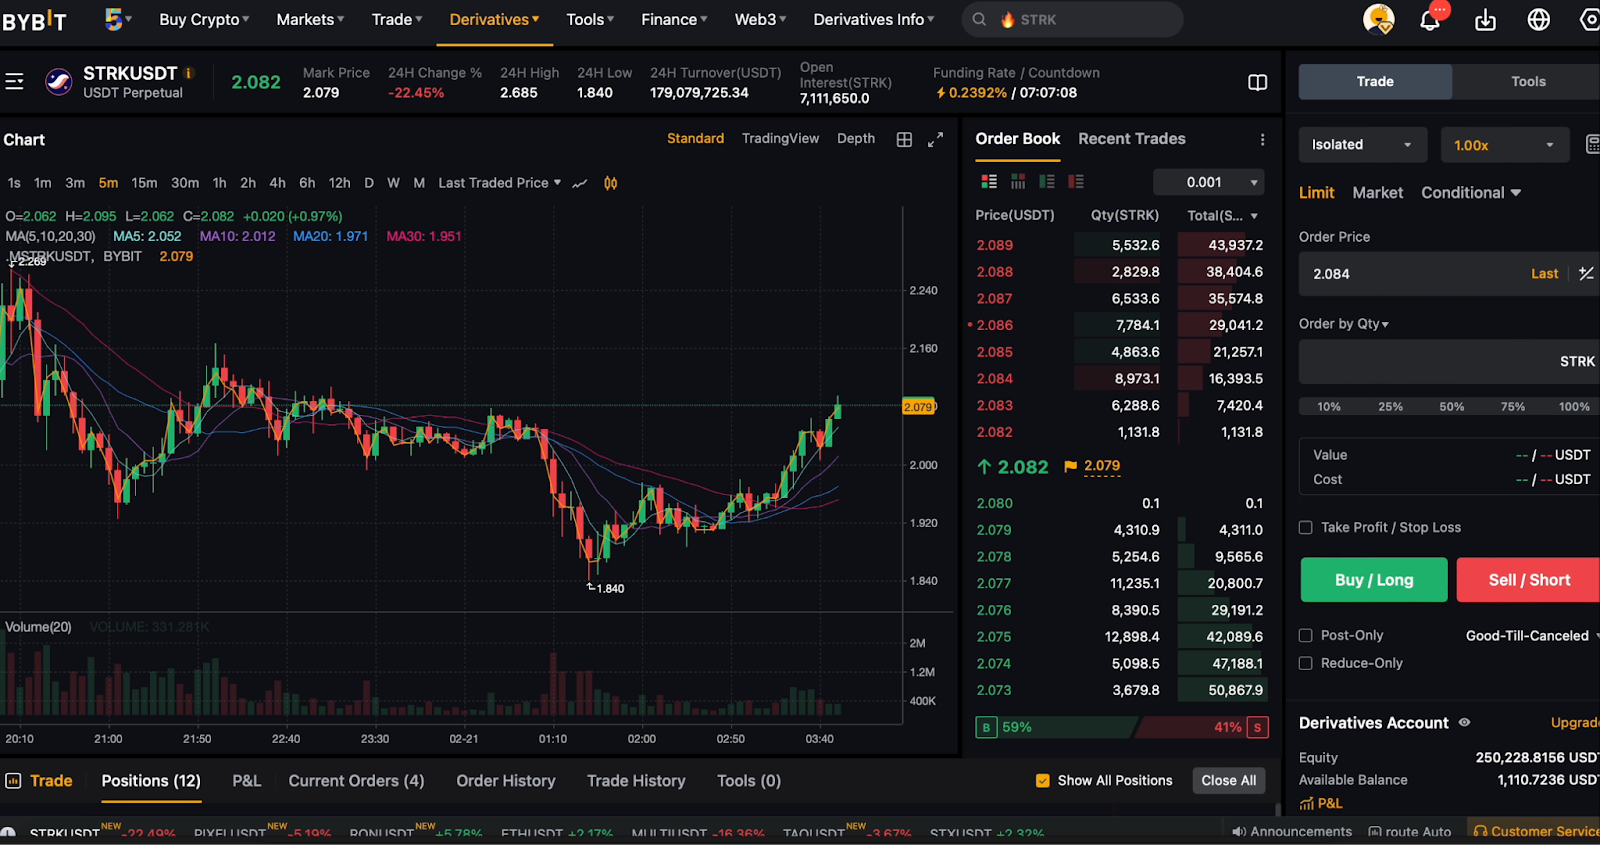
Task: Set order price to Last
Action: 1544,274
